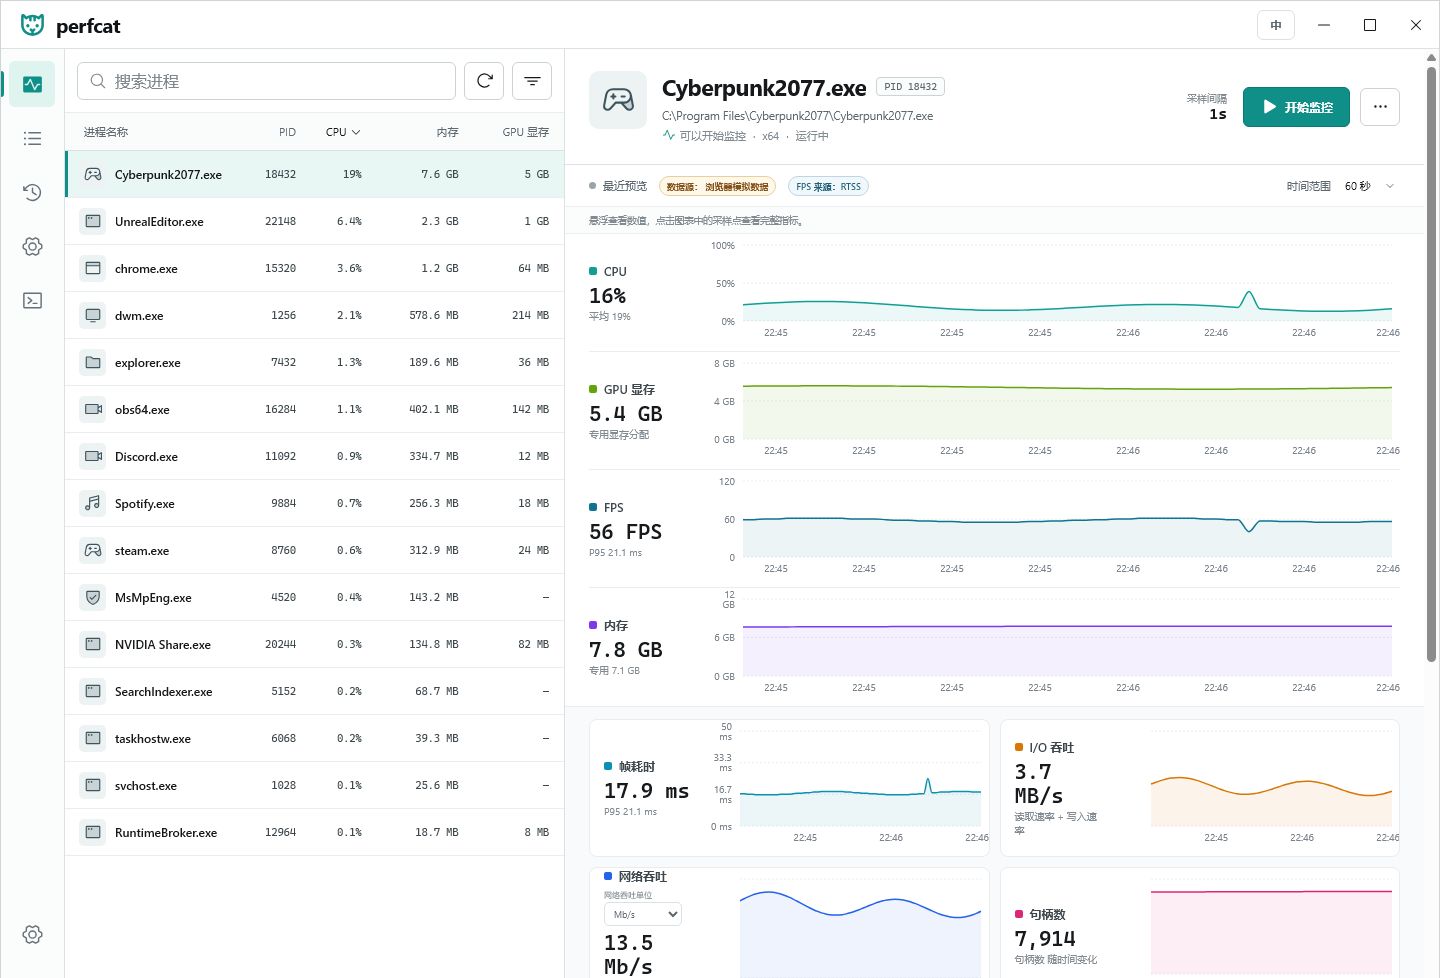The width and height of the screenshot is (1440, 978).
Task: Click the PID 18432 badge in the header
Action: tap(910, 87)
